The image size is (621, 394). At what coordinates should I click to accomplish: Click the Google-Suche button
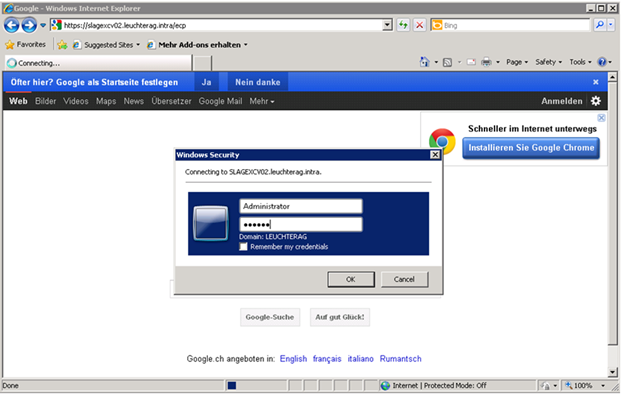tap(270, 317)
